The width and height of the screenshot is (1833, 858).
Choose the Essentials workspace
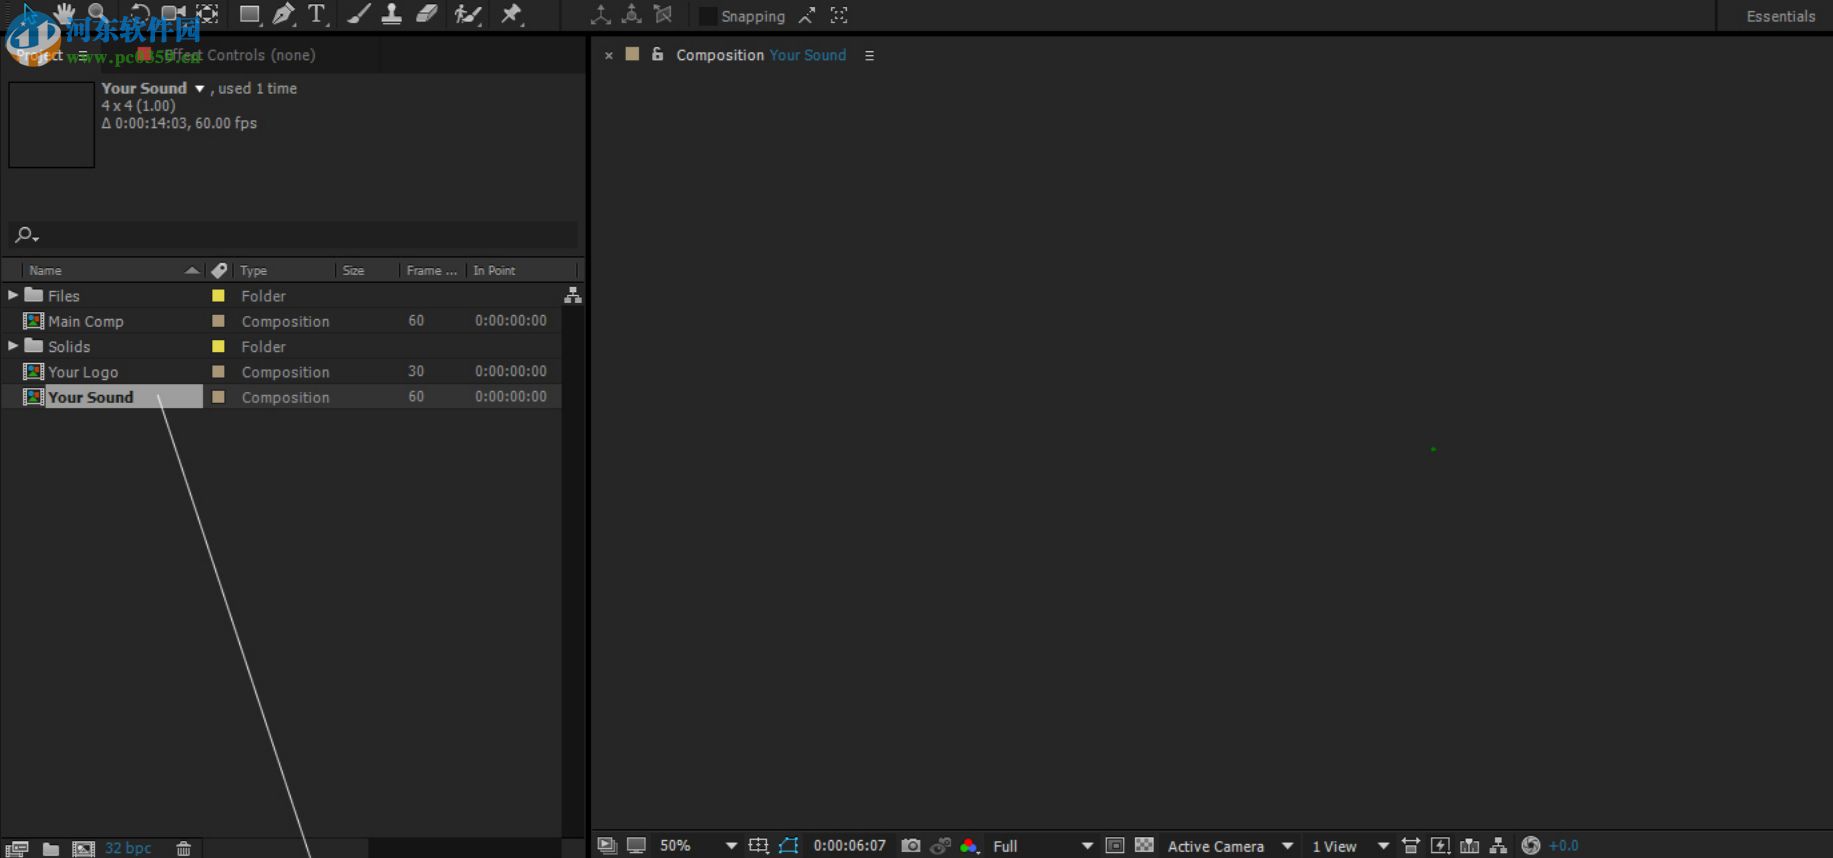pyautogui.click(x=1781, y=16)
